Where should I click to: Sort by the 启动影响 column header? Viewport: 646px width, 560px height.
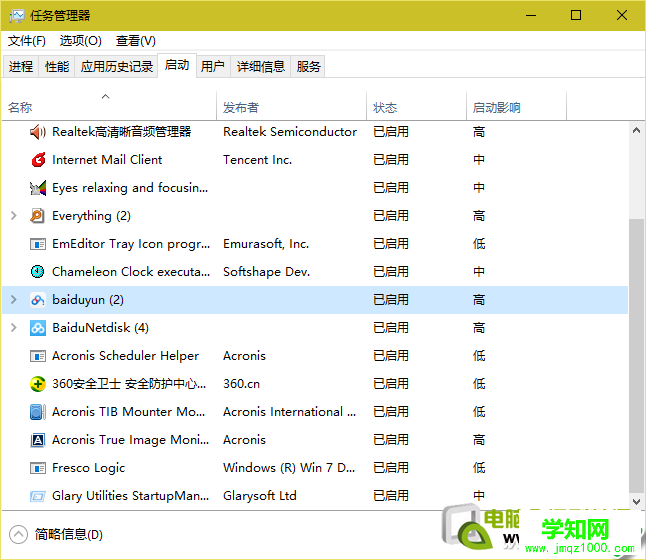[x=497, y=108]
